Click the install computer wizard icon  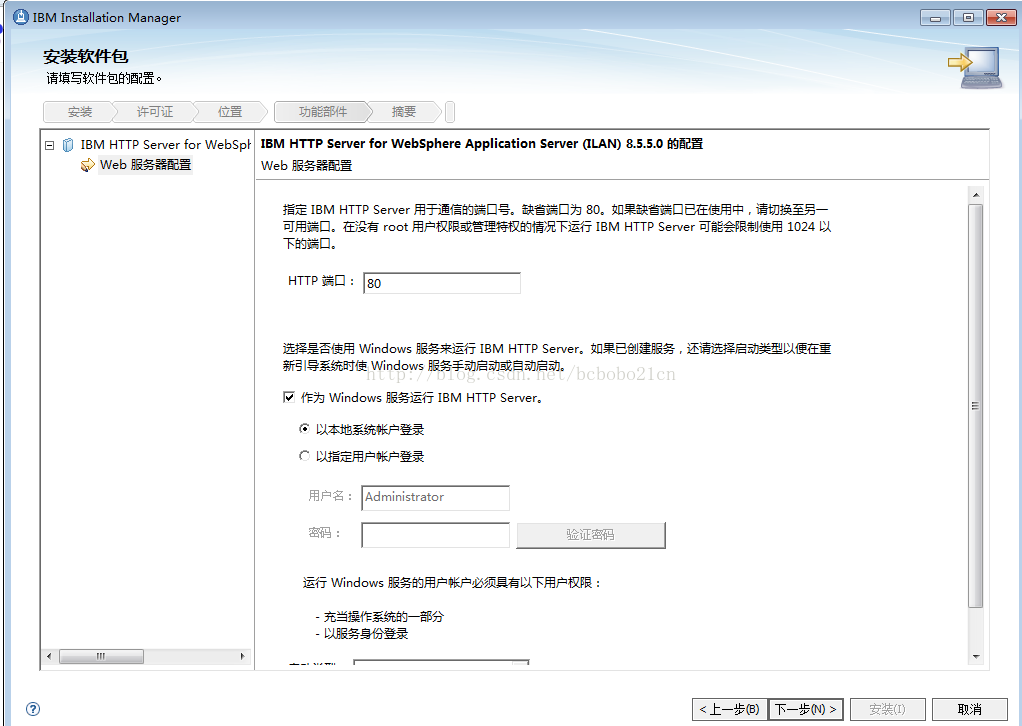(x=975, y=67)
